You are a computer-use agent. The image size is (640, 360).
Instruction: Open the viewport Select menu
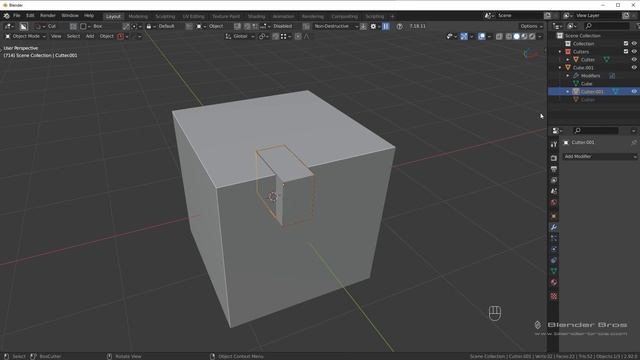(73, 36)
